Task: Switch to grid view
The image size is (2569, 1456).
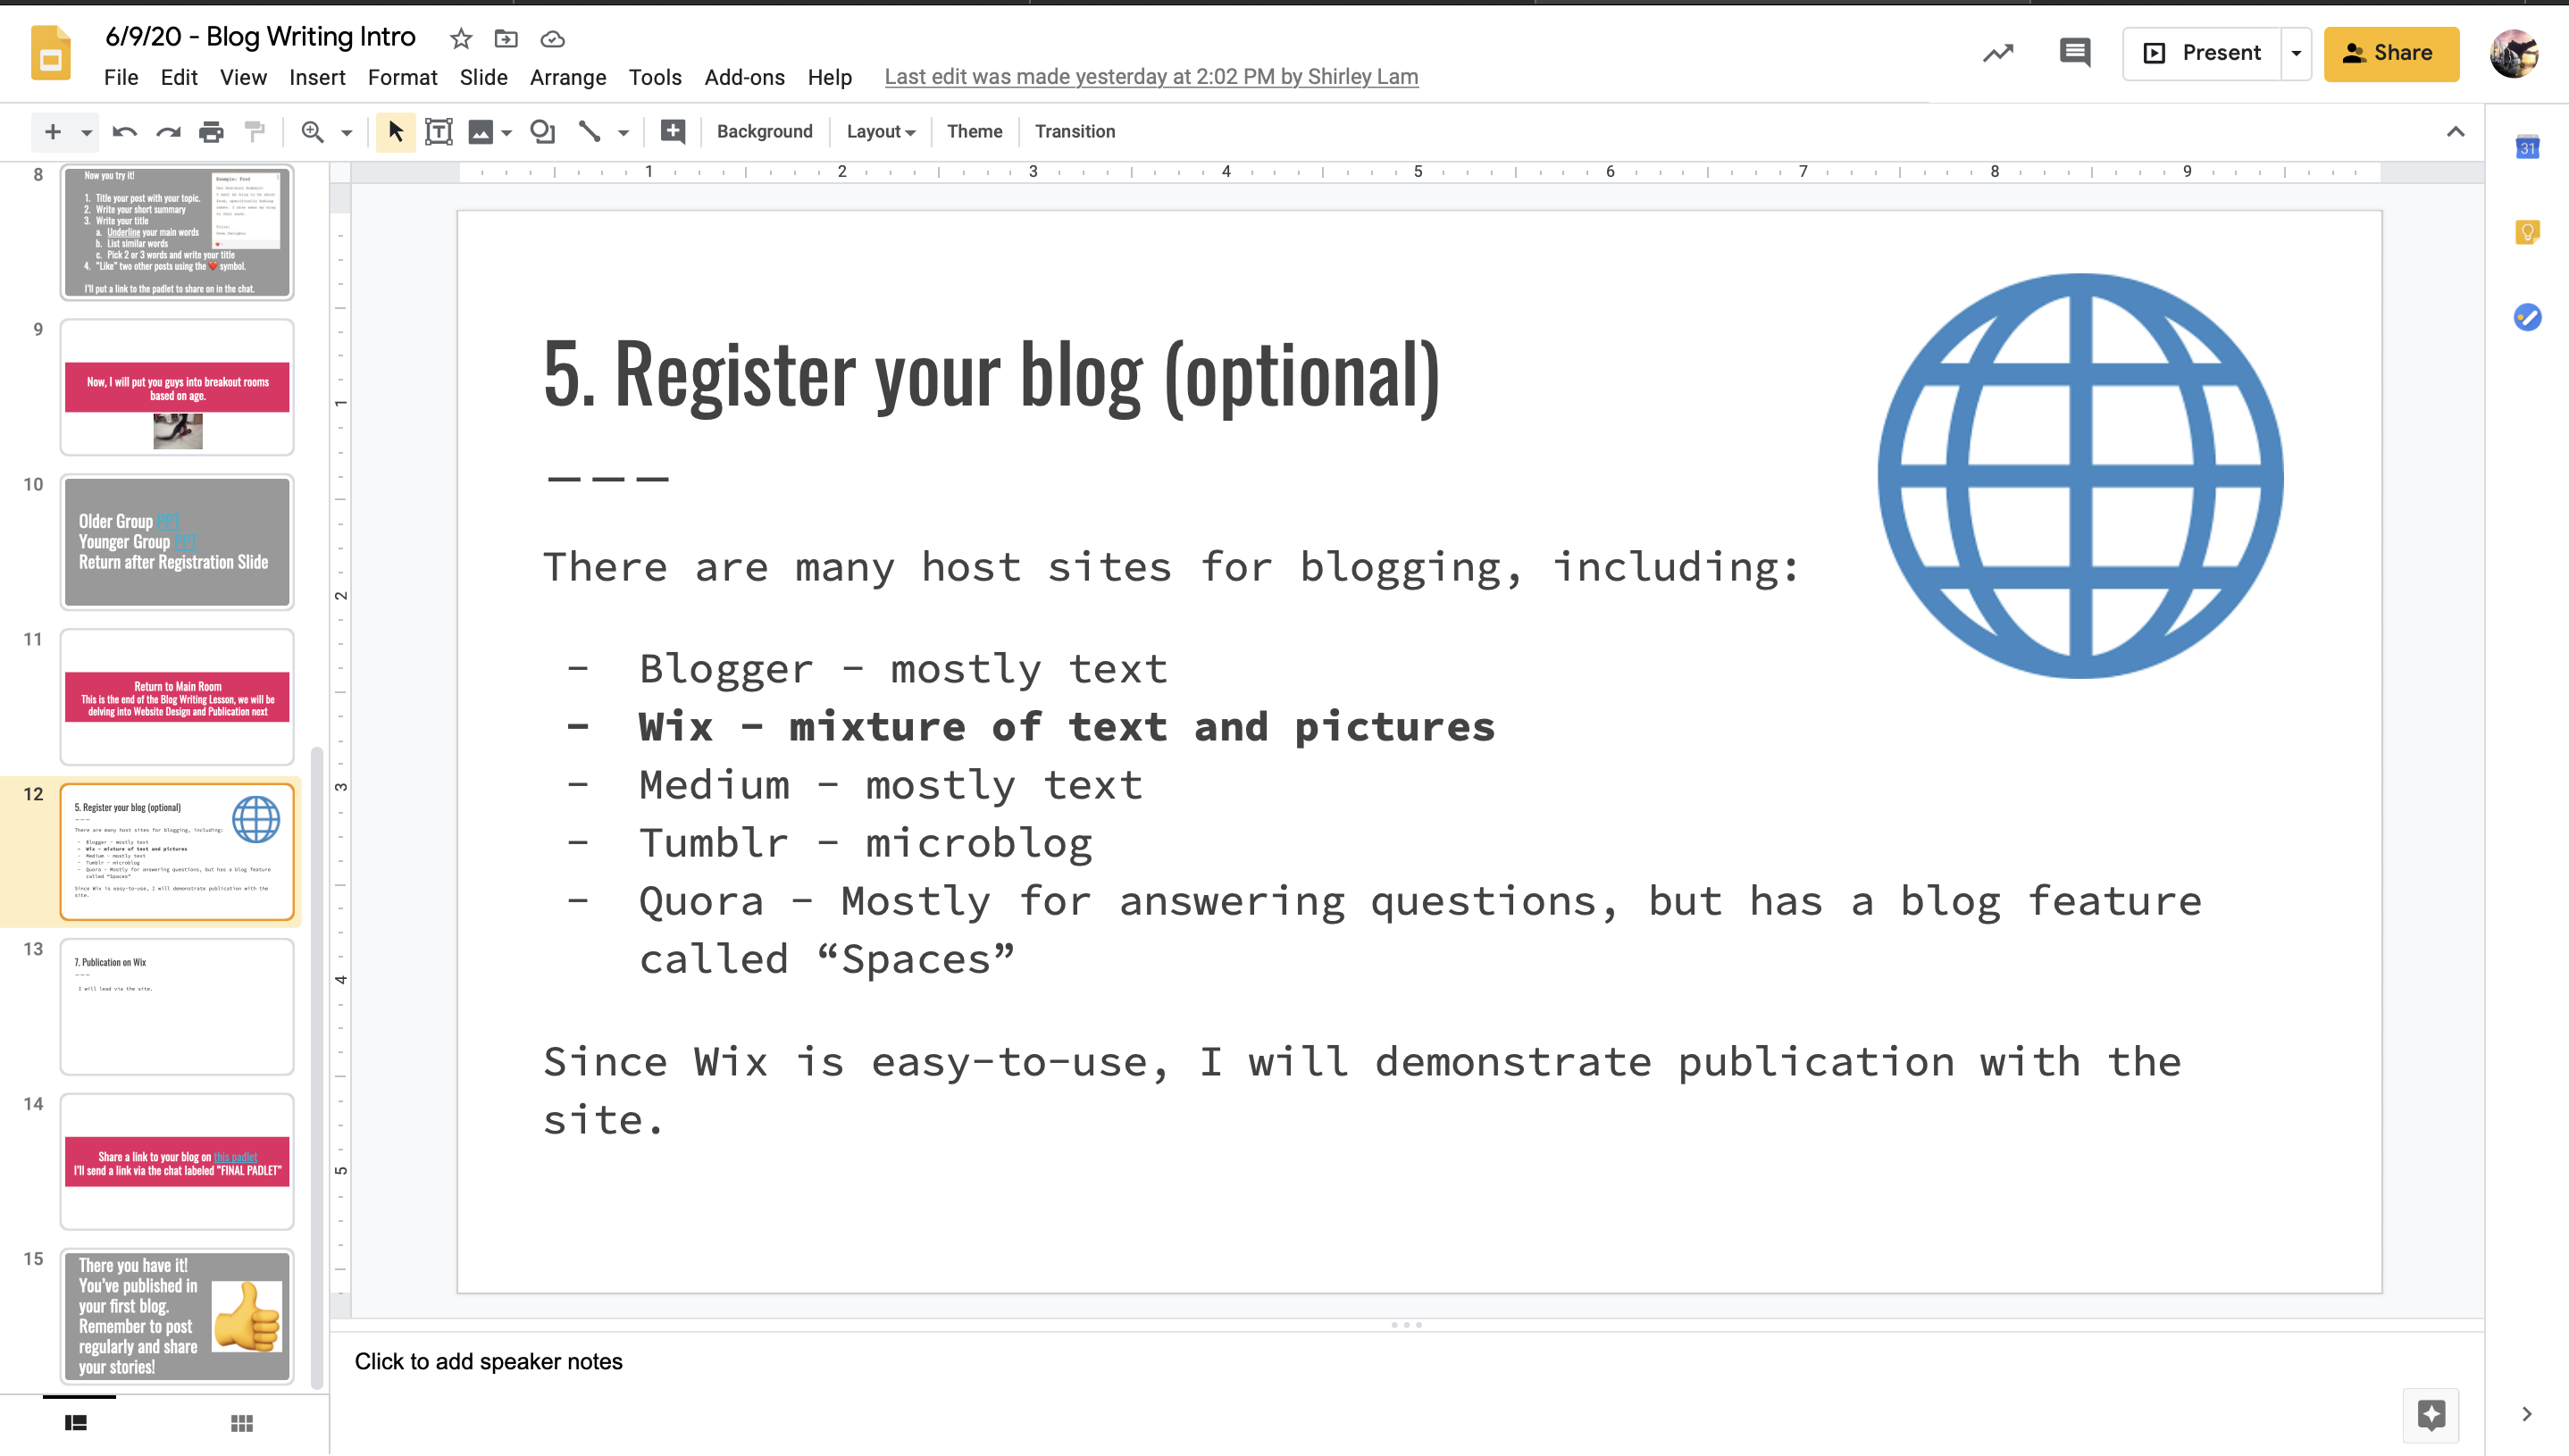Action: point(242,1423)
